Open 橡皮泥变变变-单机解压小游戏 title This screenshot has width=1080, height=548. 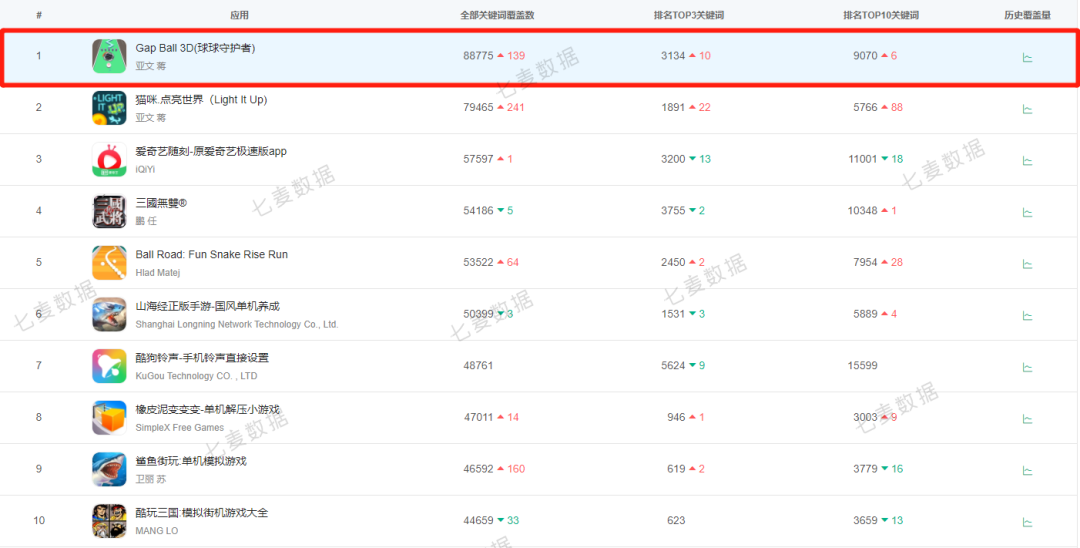pos(207,410)
